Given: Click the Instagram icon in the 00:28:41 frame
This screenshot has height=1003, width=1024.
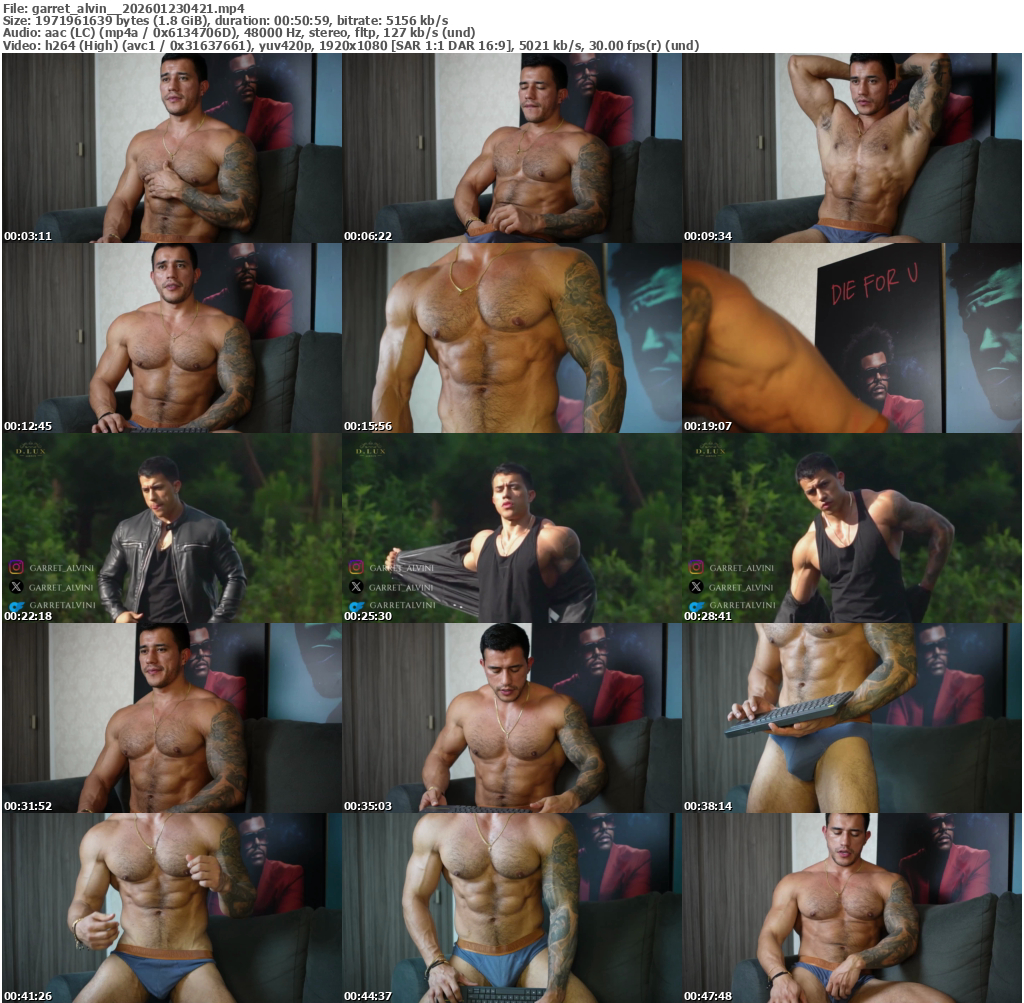Looking at the screenshot, I should point(696,567).
